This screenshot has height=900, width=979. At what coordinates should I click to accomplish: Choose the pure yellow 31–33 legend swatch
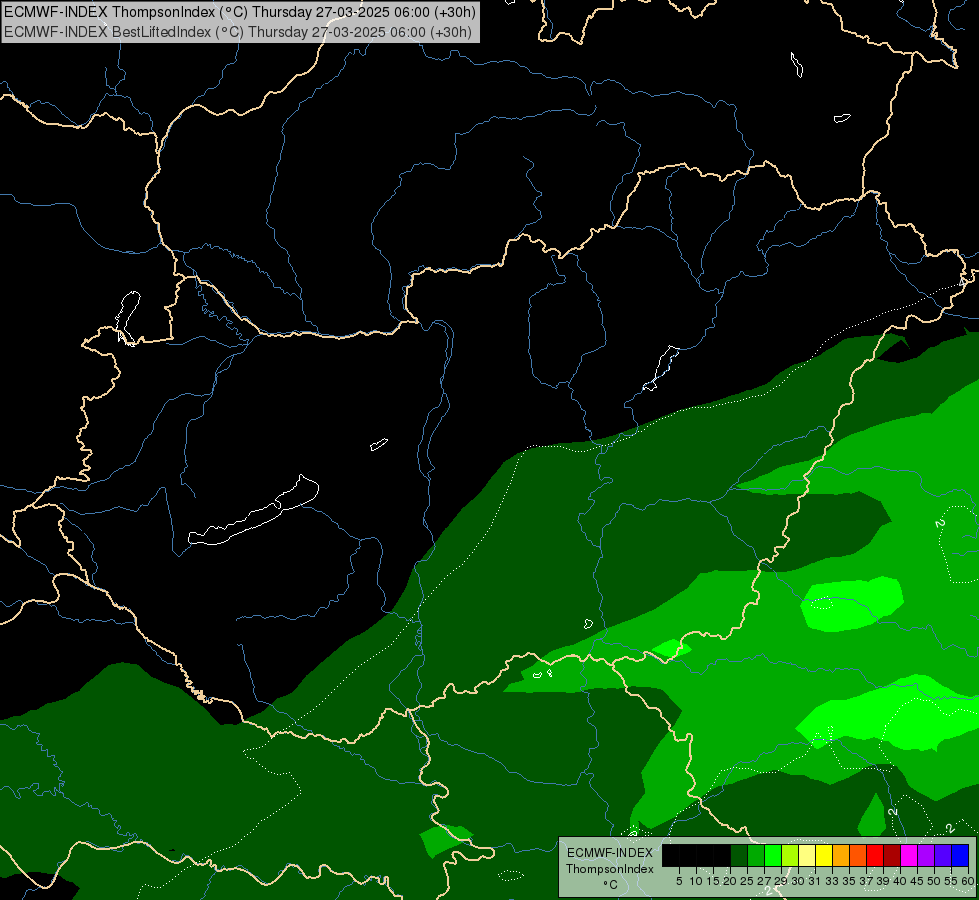pyautogui.click(x=824, y=855)
